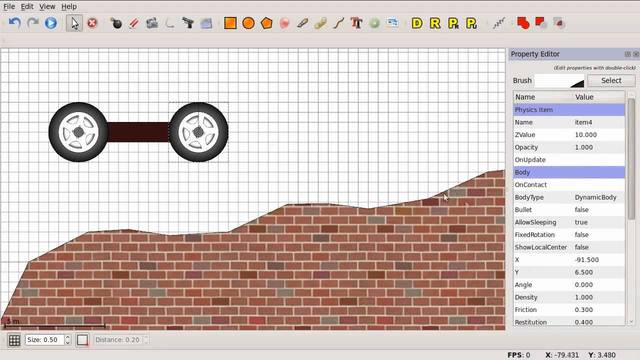Adjust the Distance stepper arrows
640x360 pixels.
(146, 340)
